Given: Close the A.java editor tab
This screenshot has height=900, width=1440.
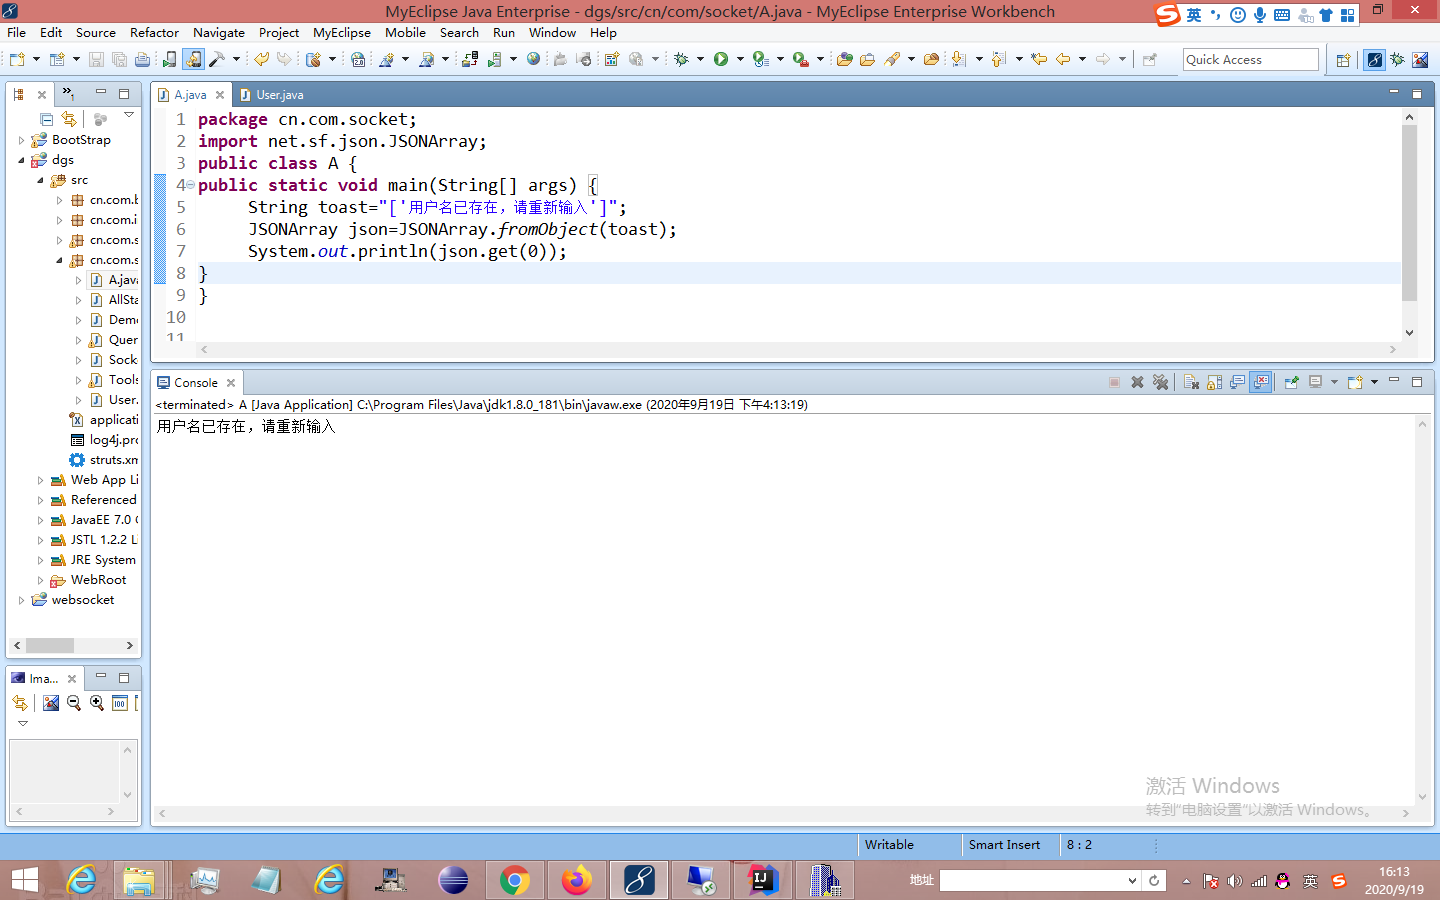Looking at the screenshot, I should 220,95.
